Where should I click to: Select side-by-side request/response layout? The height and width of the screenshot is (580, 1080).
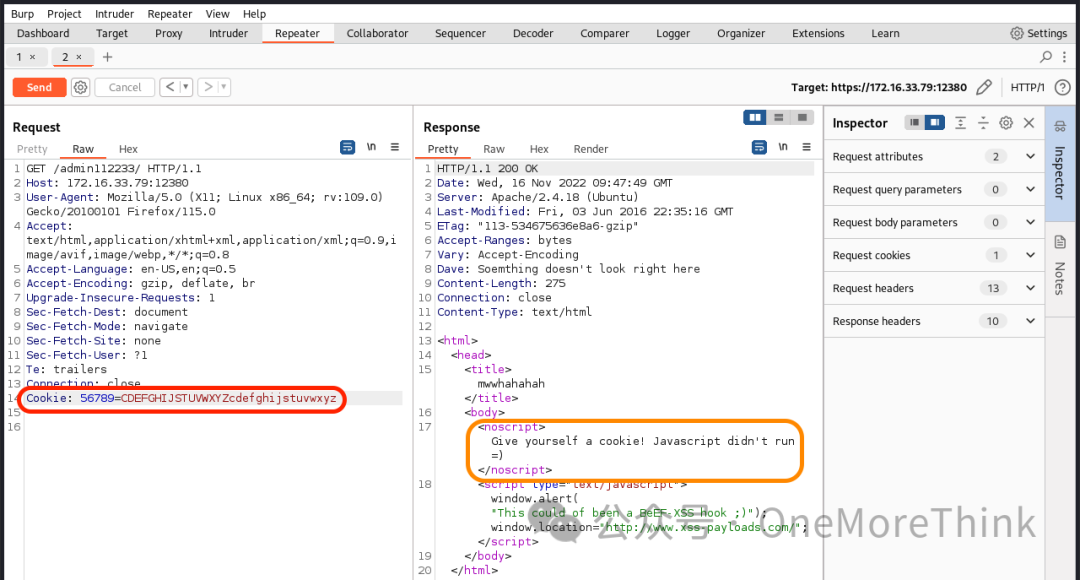pyautogui.click(x=755, y=118)
